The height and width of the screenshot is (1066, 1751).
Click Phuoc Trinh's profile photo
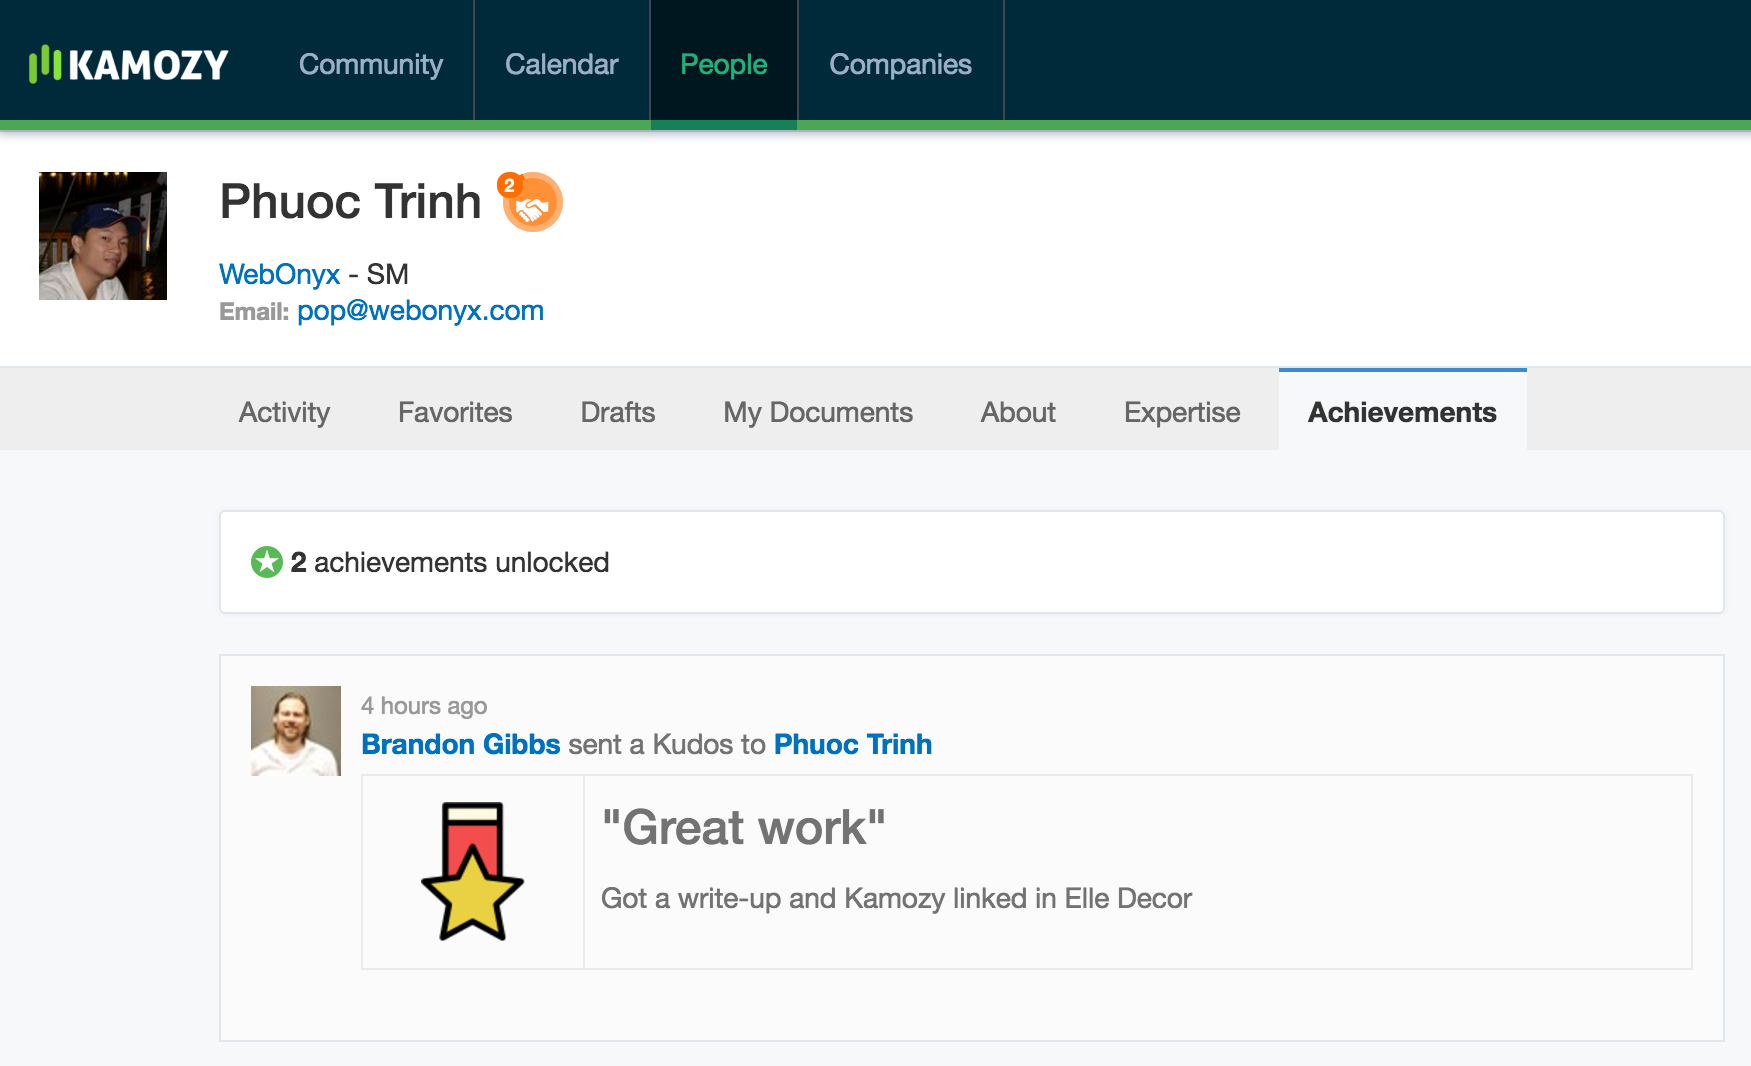(103, 236)
